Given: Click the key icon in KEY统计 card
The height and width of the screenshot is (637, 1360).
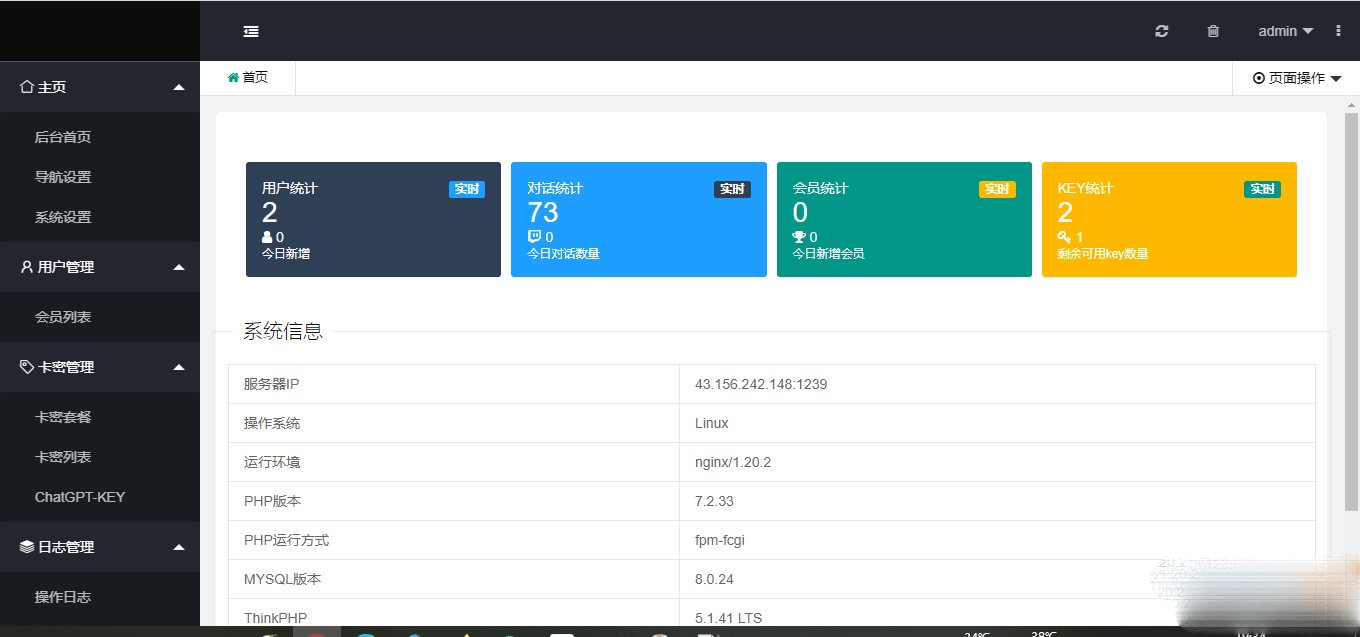Looking at the screenshot, I should coord(1064,237).
